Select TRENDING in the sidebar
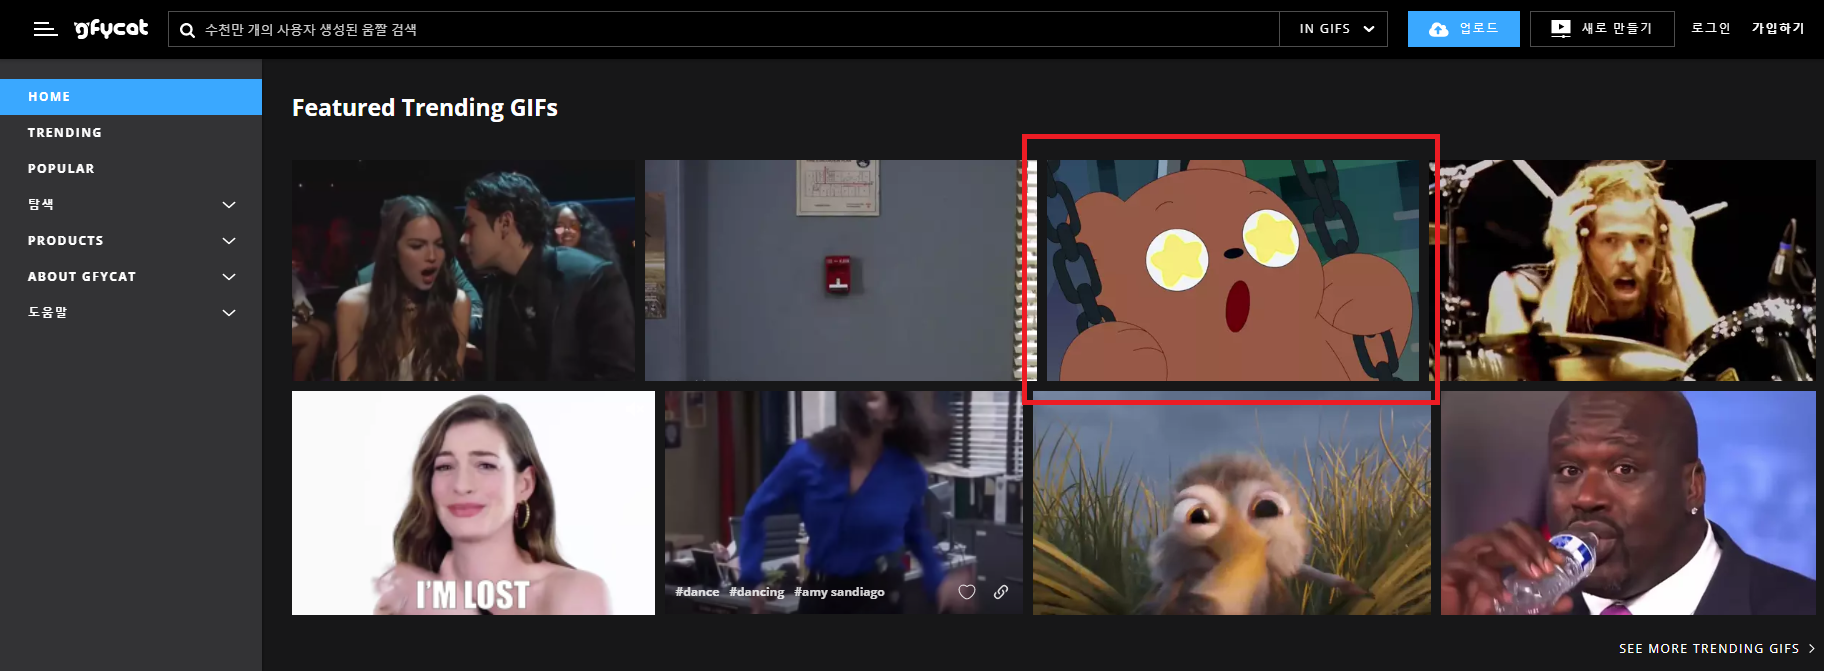Screen dimensions: 1824x671 tap(131, 133)
